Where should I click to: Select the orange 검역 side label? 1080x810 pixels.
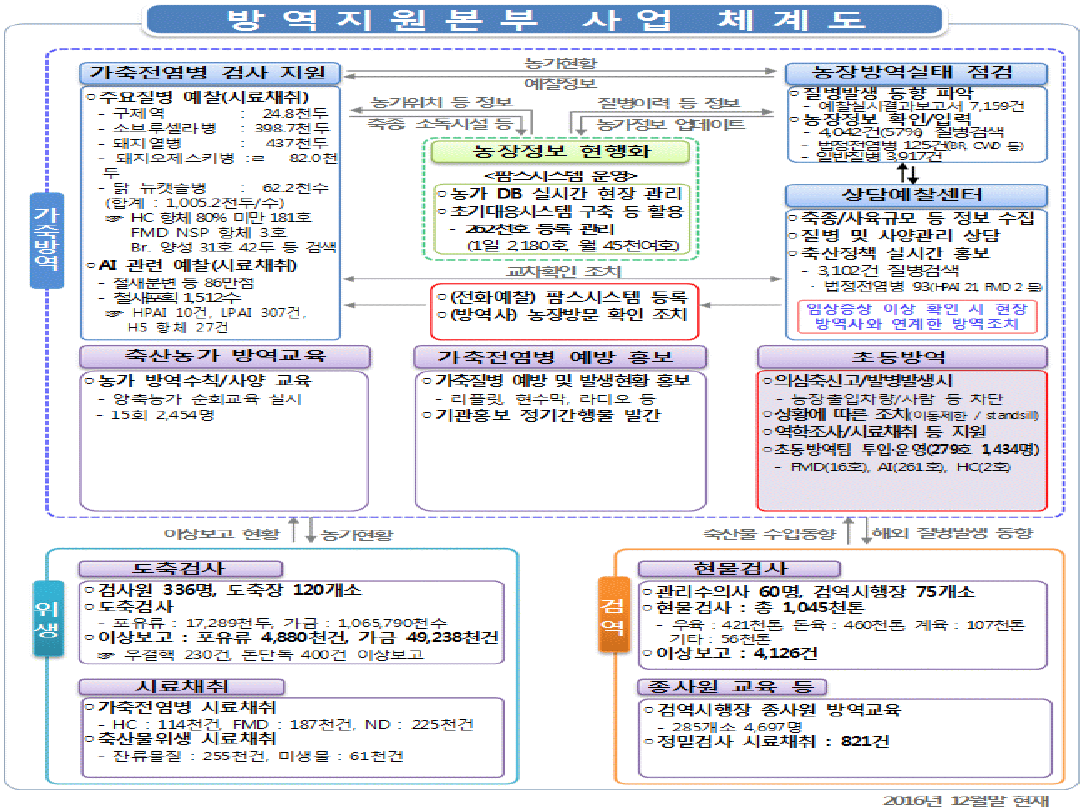tap(611, 611)
